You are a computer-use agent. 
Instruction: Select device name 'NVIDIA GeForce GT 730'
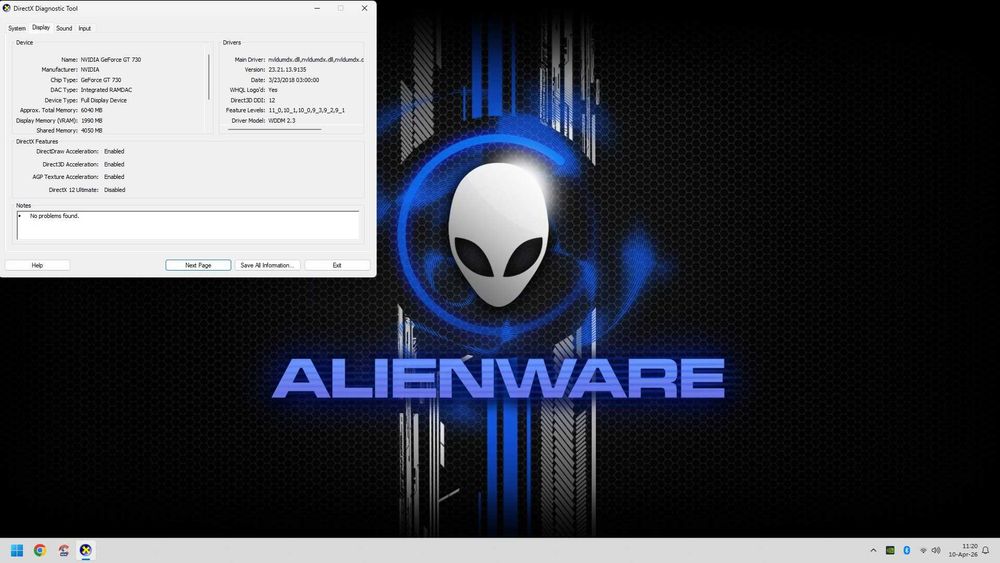110,59
